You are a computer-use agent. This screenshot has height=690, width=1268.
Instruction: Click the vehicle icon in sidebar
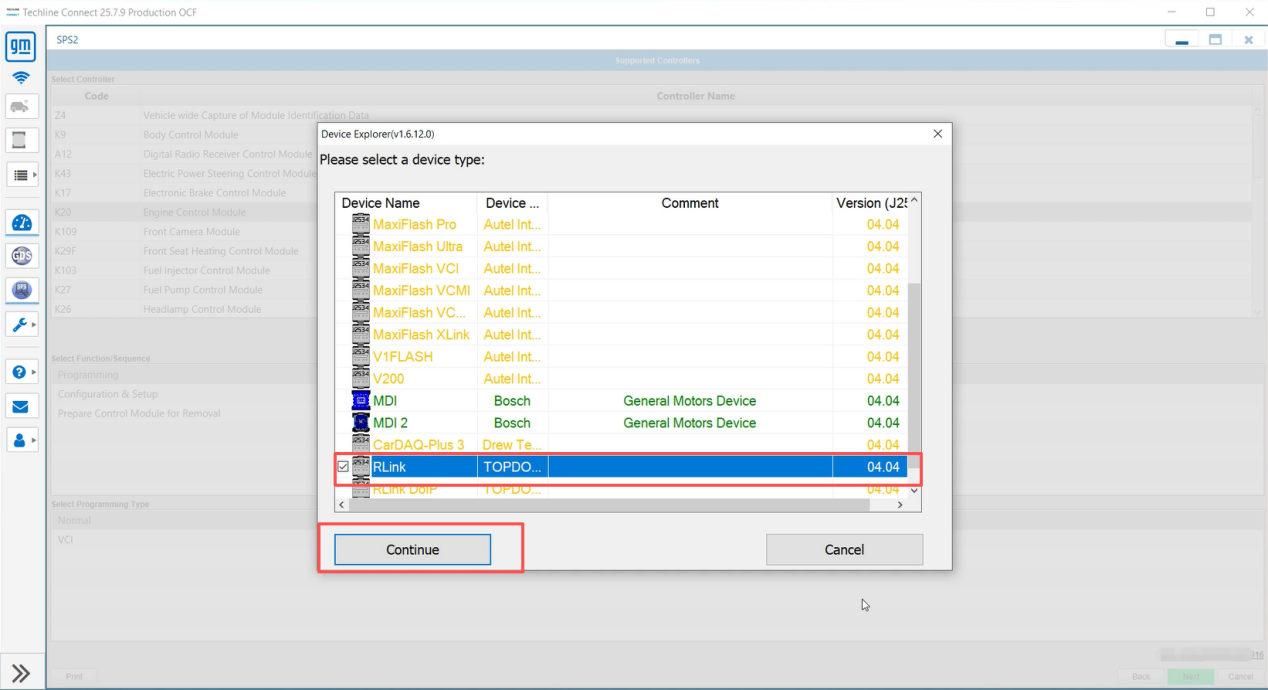21,106
